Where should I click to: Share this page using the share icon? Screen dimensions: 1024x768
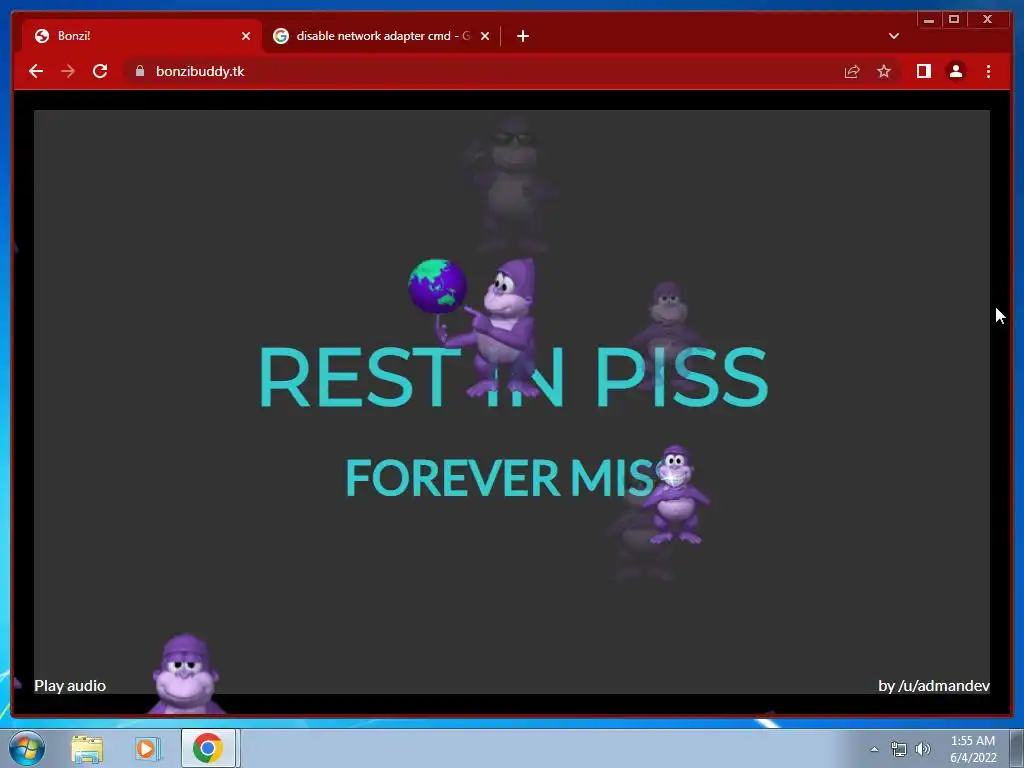pyautogui.click(x=852, y=71)
